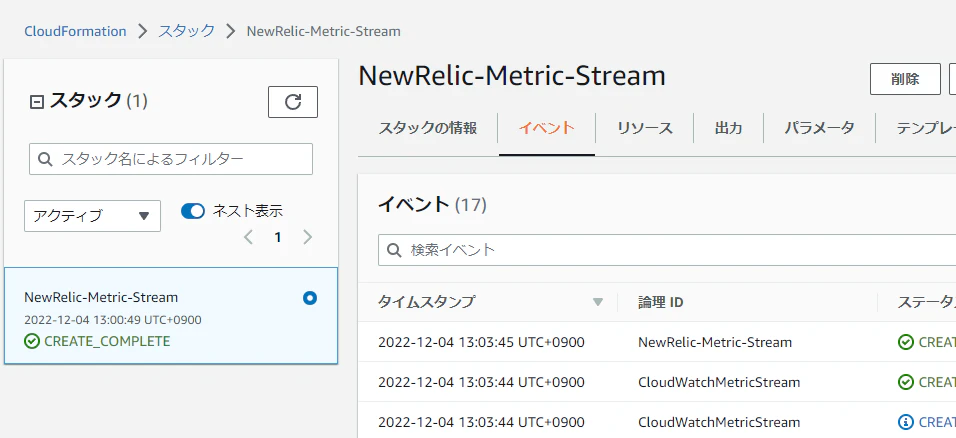Collapse the スタック side panel

click(37, 102)
